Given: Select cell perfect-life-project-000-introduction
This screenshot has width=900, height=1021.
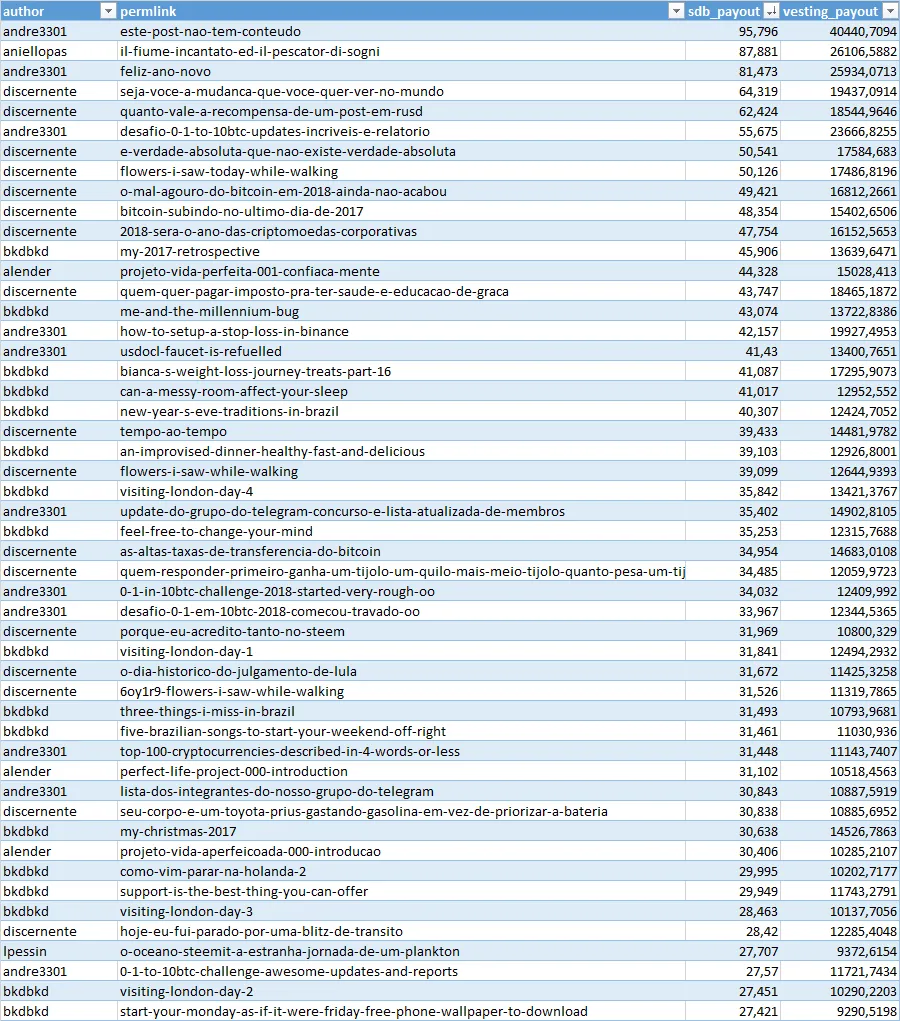Looking at the screenshot, I should [x=401, y=772].
